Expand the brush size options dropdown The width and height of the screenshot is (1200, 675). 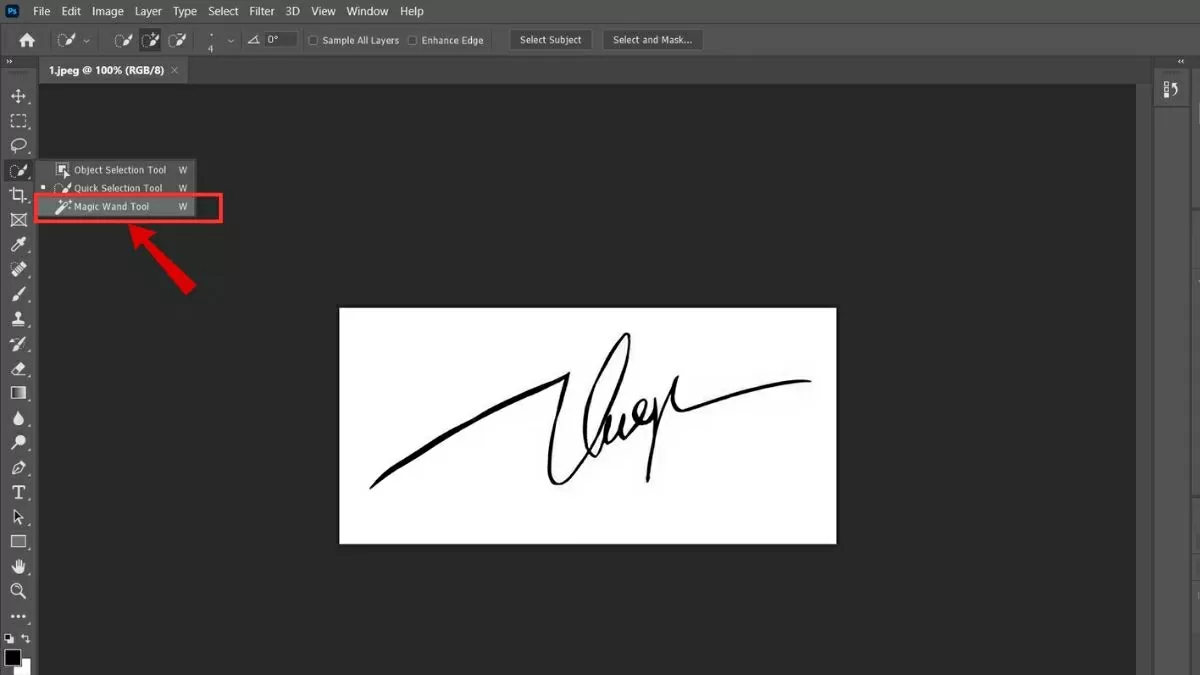coord(231,41)
